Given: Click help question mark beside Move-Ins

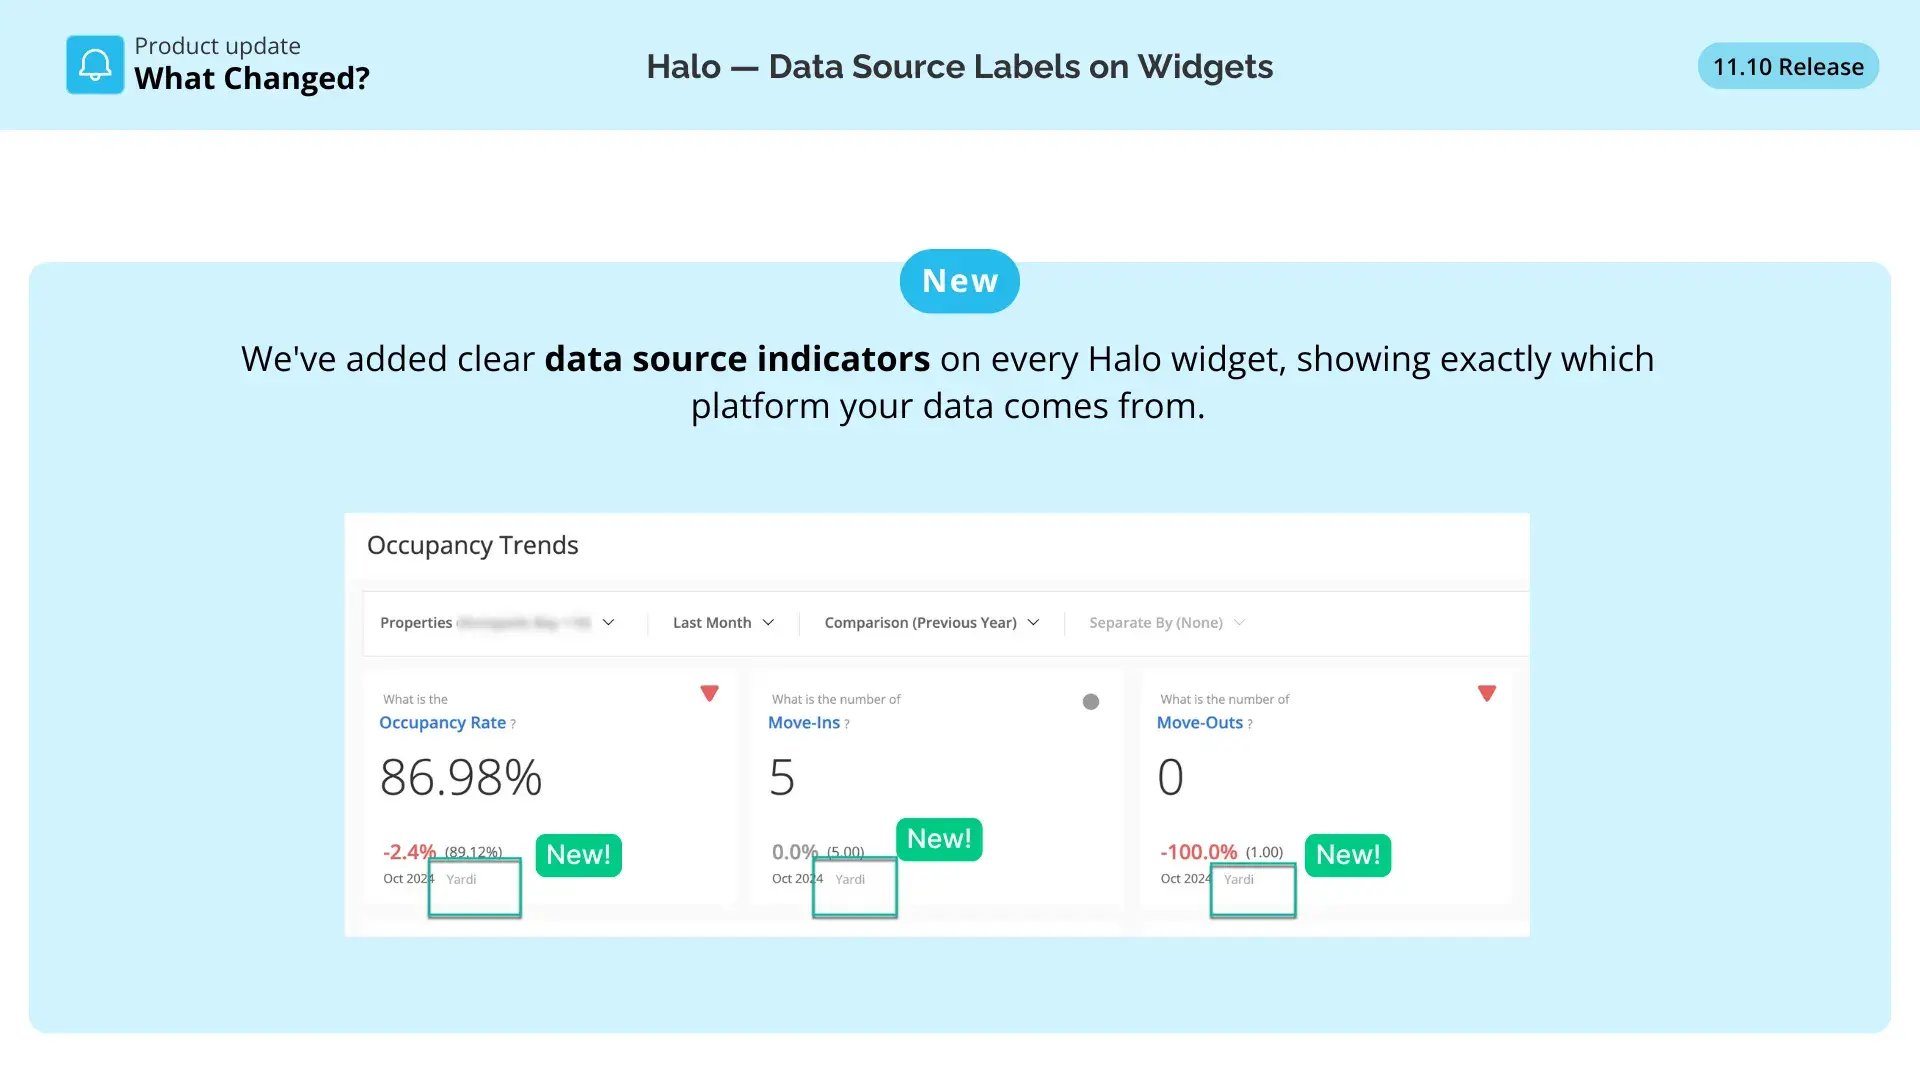Looking at the screenshot, I should click(847, 724).
